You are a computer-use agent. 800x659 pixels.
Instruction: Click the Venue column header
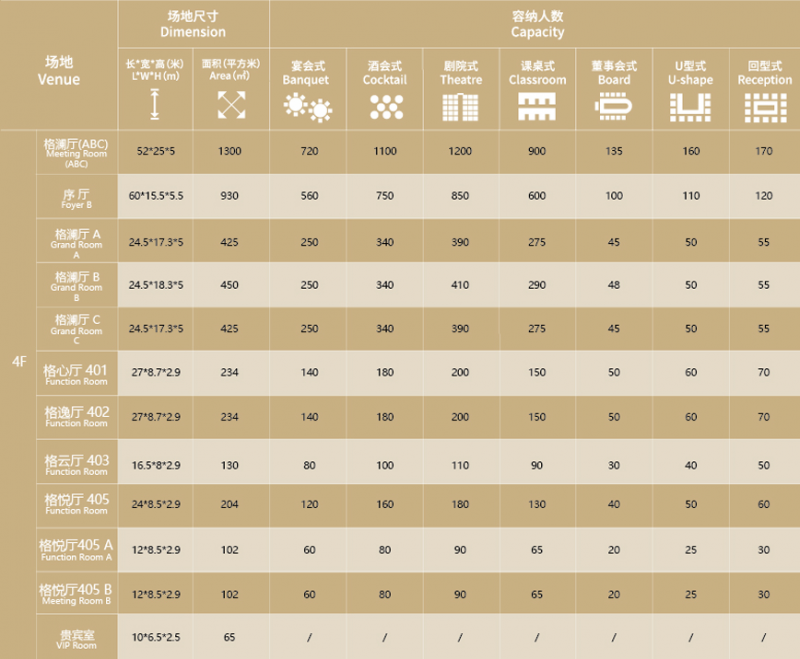point(59,70)
